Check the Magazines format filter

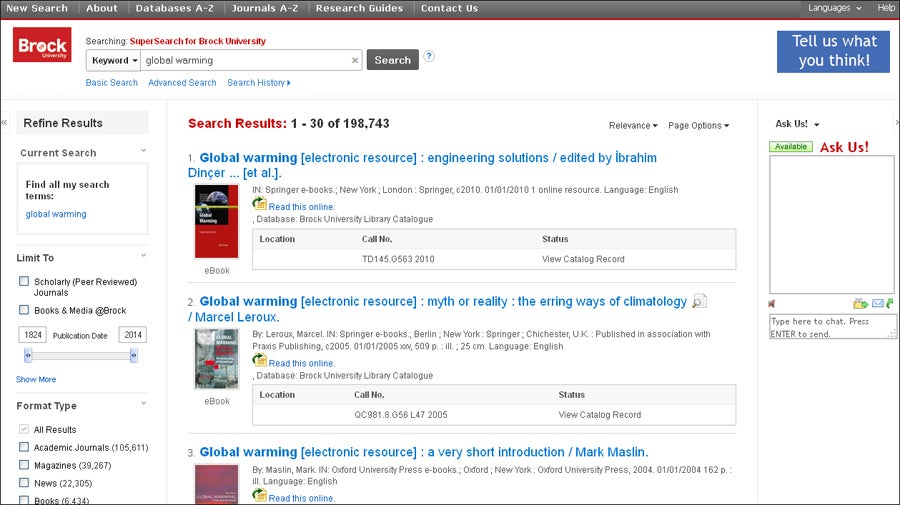tap(24, 465)
